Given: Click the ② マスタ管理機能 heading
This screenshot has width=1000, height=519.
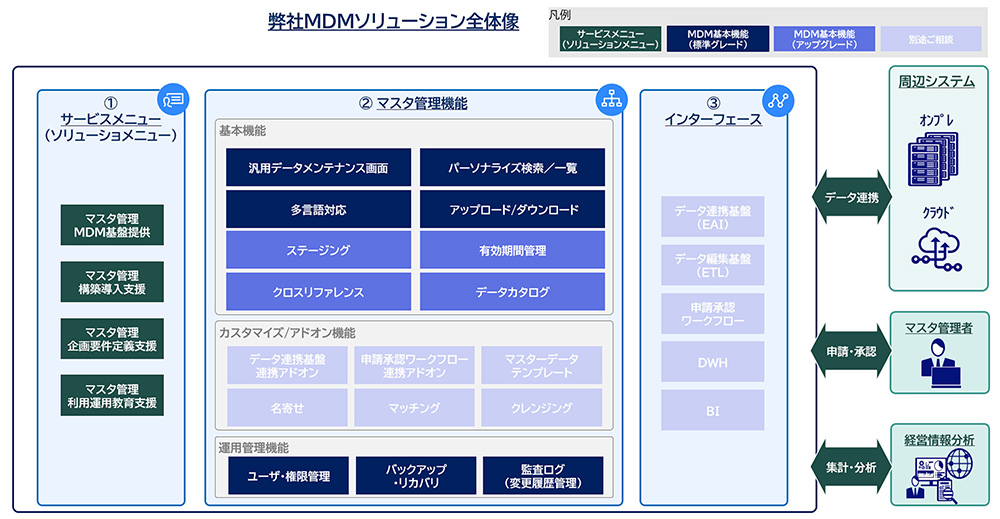Looking at the screenshot, I should (413, 103).
